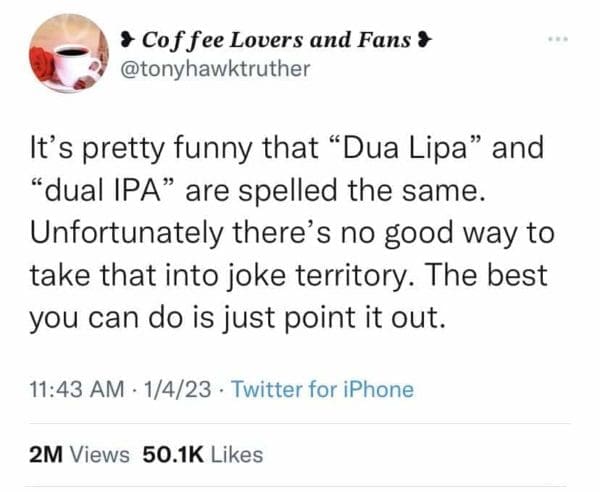Open the Twitter for iPhone source link
The height and width of the screenshot is (492, 600).
tap(322, 389)
